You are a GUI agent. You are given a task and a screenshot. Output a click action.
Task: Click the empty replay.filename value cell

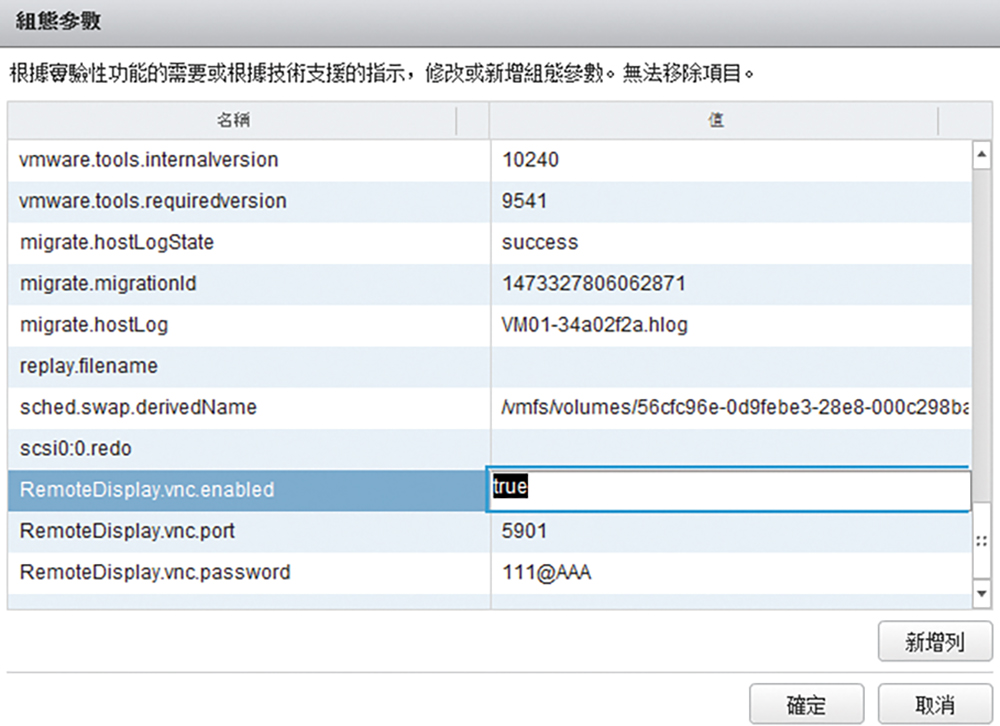point(730,366)
